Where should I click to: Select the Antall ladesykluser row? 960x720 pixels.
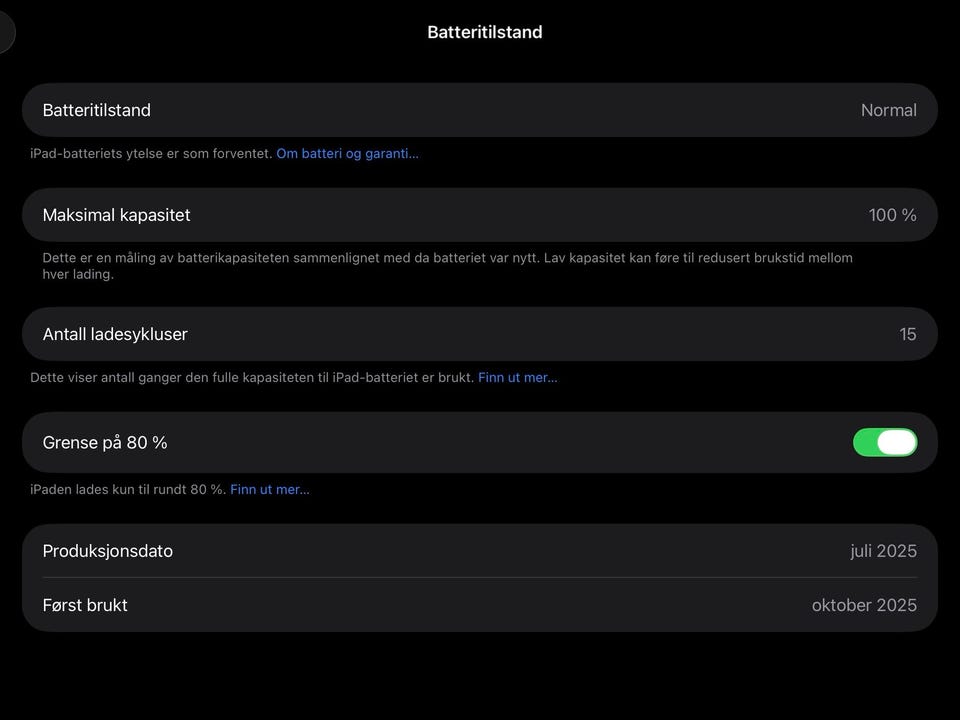480,334
